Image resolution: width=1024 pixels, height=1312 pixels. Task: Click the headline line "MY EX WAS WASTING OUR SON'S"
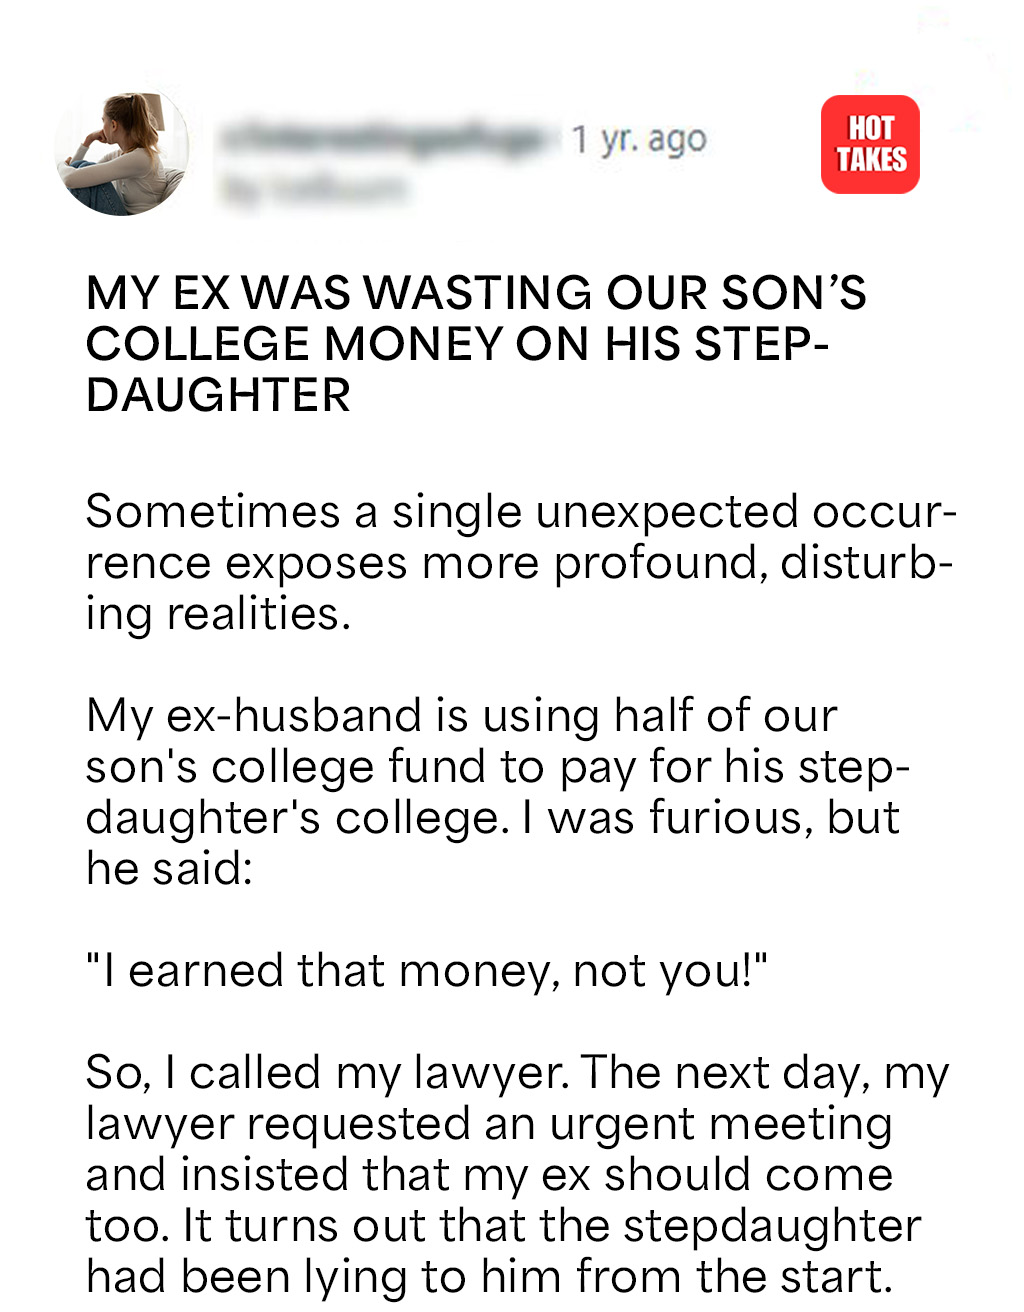476,293
